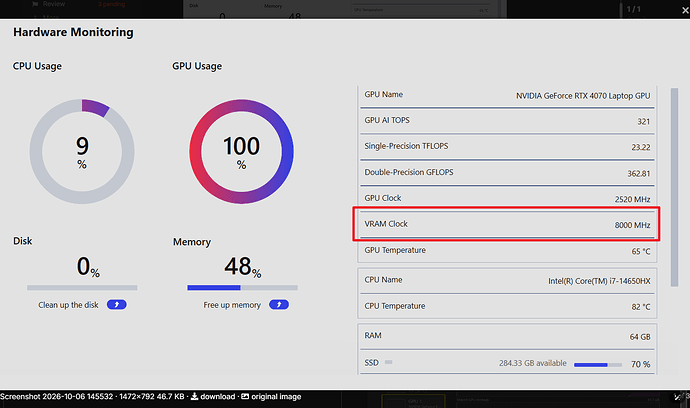Viewport: 690px width, 408px height.
Task: Click the VRAM Clock label
Action: (386, 224)
